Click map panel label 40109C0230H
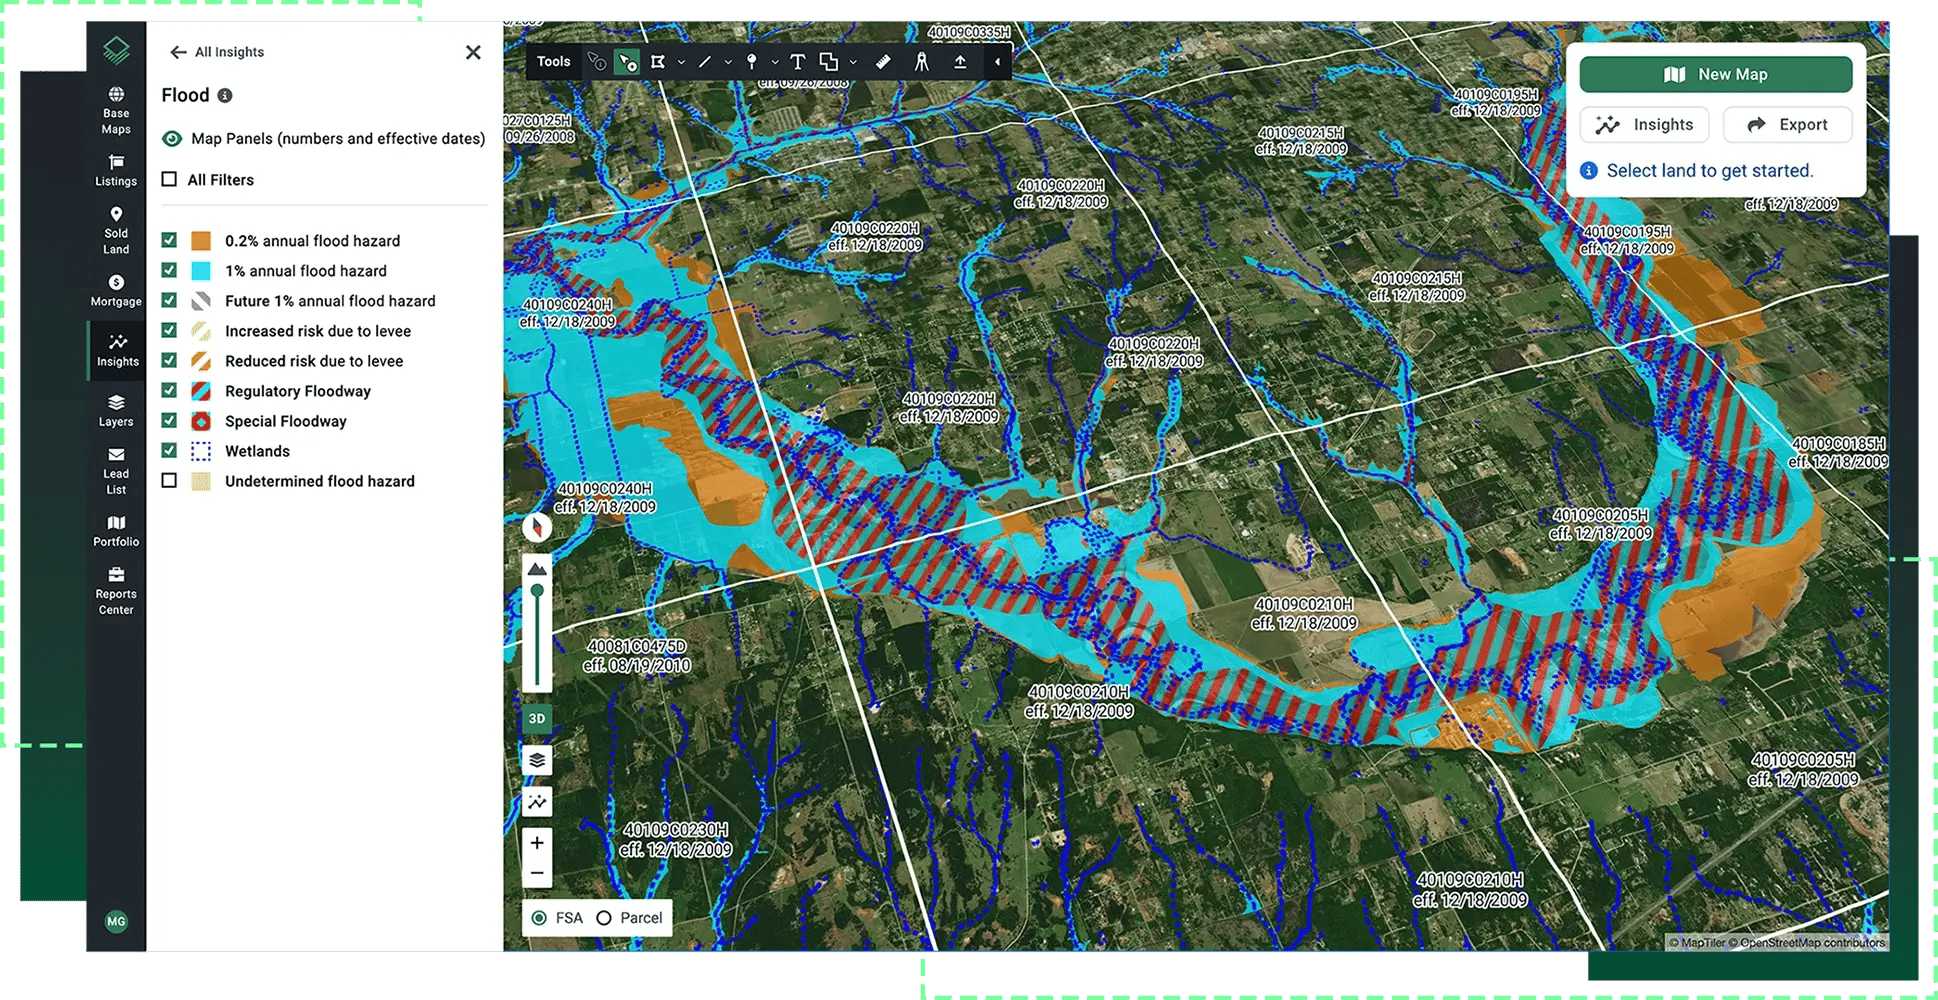This screenshot has height=1000, width=1938. click(676, 830)
